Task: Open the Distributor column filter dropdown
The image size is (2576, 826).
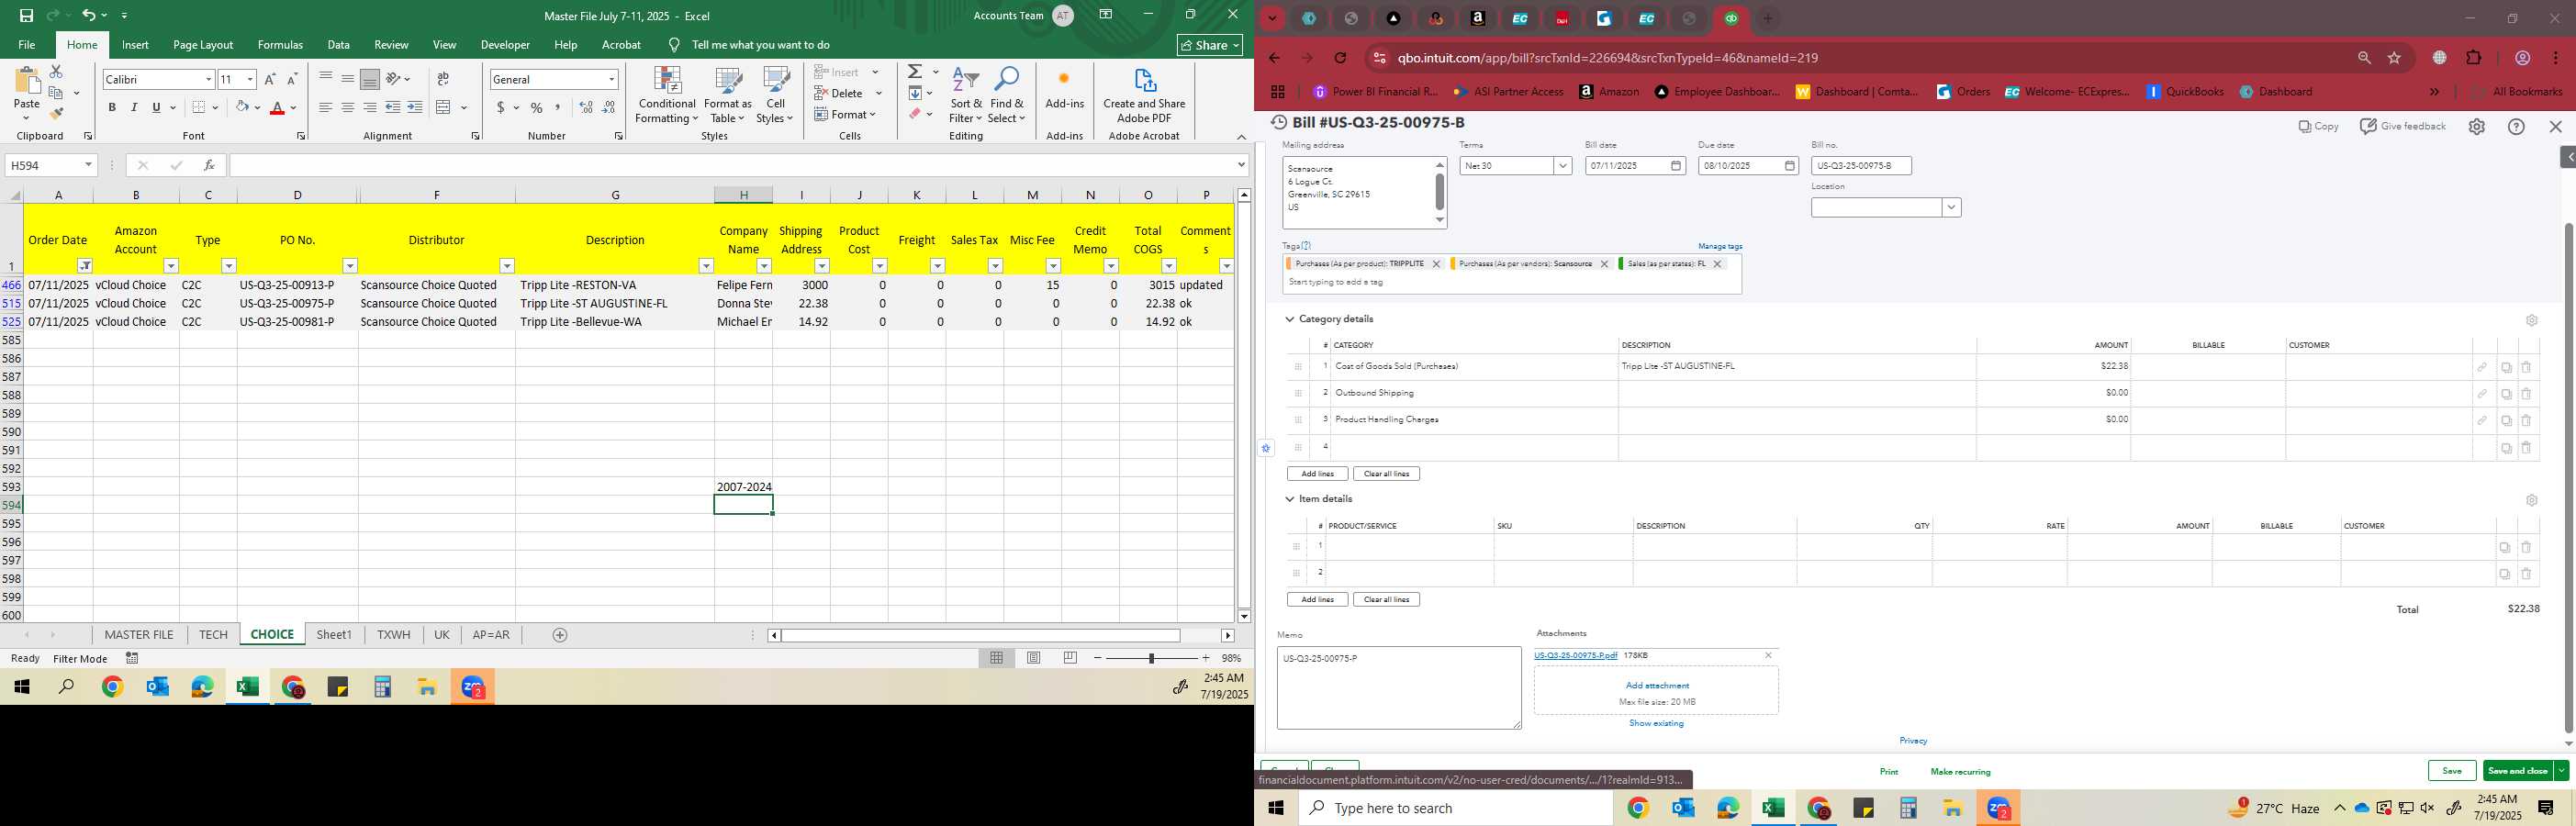Action: (507, 266)
